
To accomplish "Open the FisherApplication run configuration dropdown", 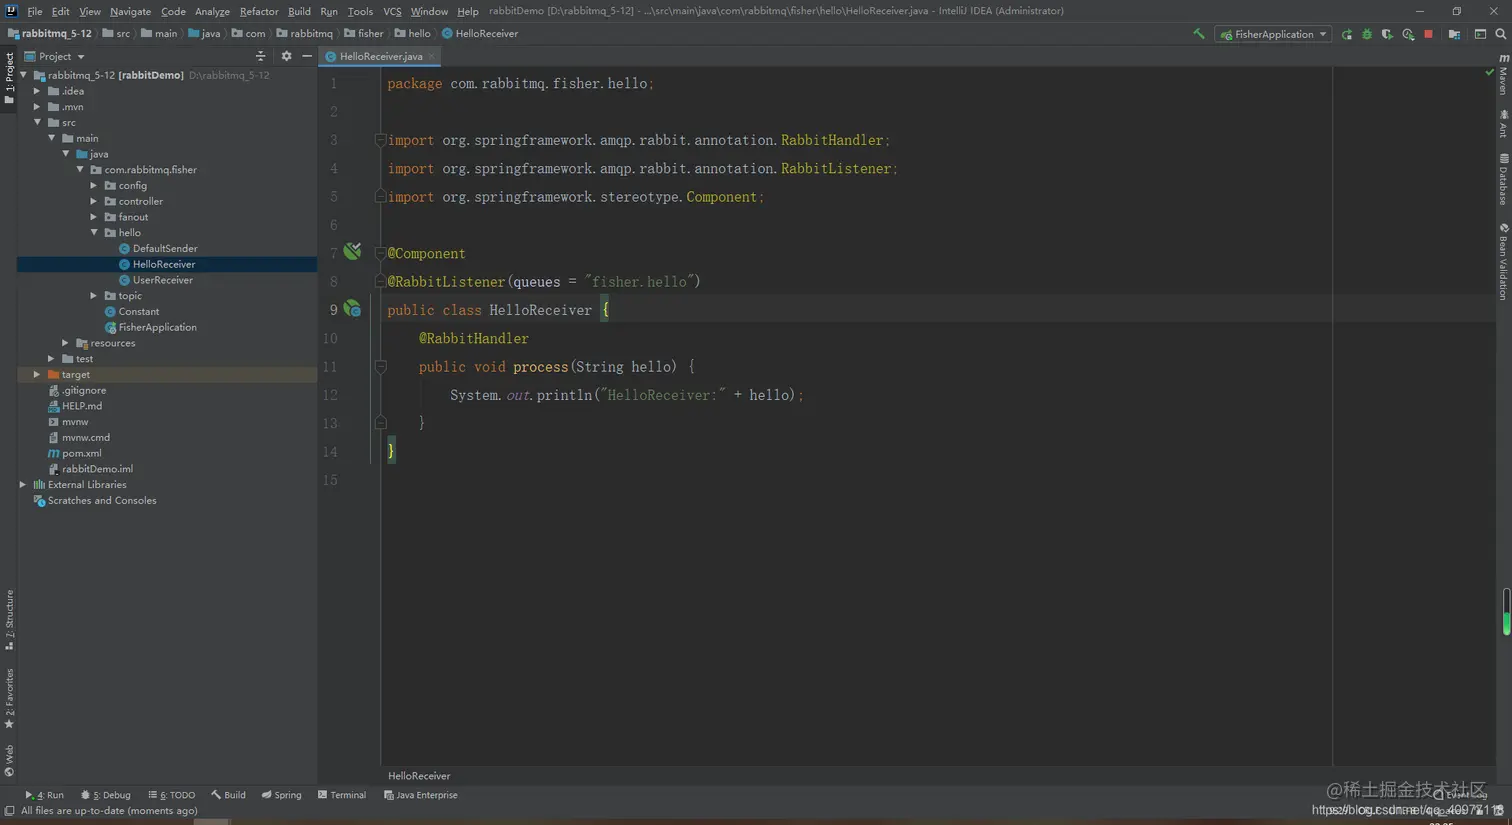I will pos(1273,34).
